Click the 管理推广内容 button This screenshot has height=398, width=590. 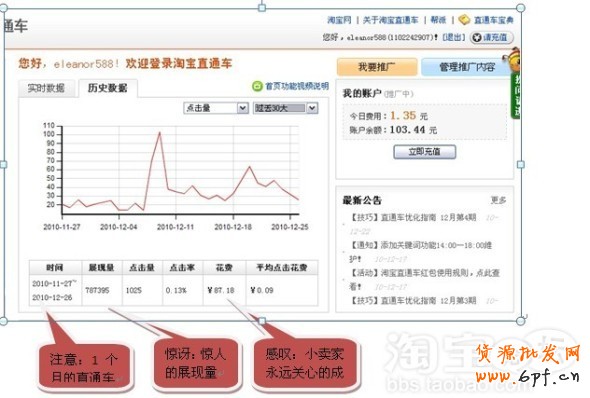coord(467,67)
